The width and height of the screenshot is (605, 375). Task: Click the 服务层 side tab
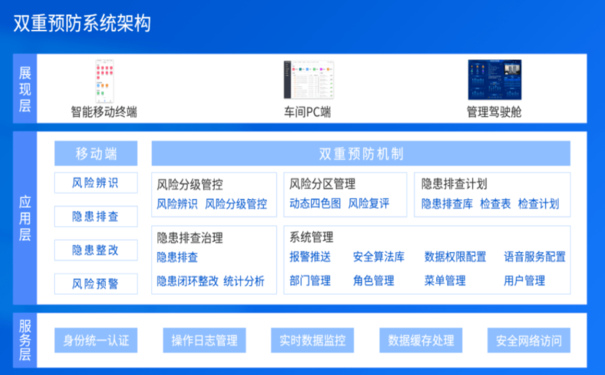pos(25,340)
